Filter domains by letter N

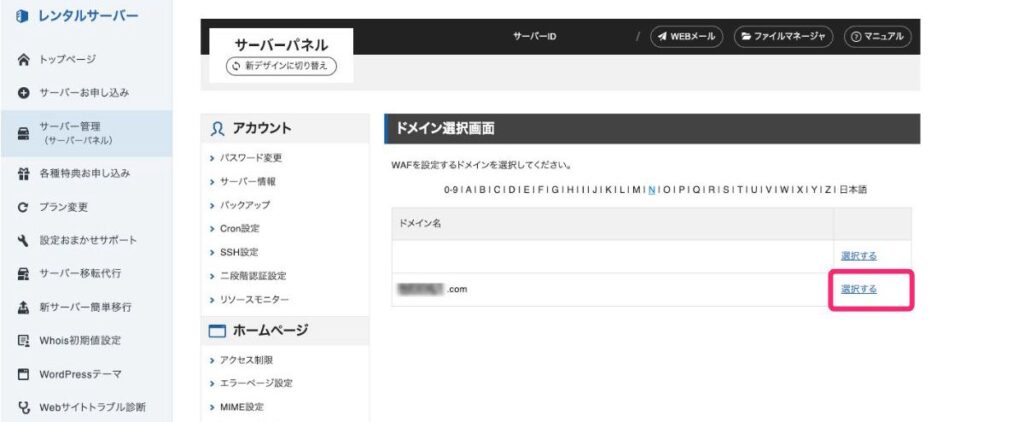coord(651,189)
